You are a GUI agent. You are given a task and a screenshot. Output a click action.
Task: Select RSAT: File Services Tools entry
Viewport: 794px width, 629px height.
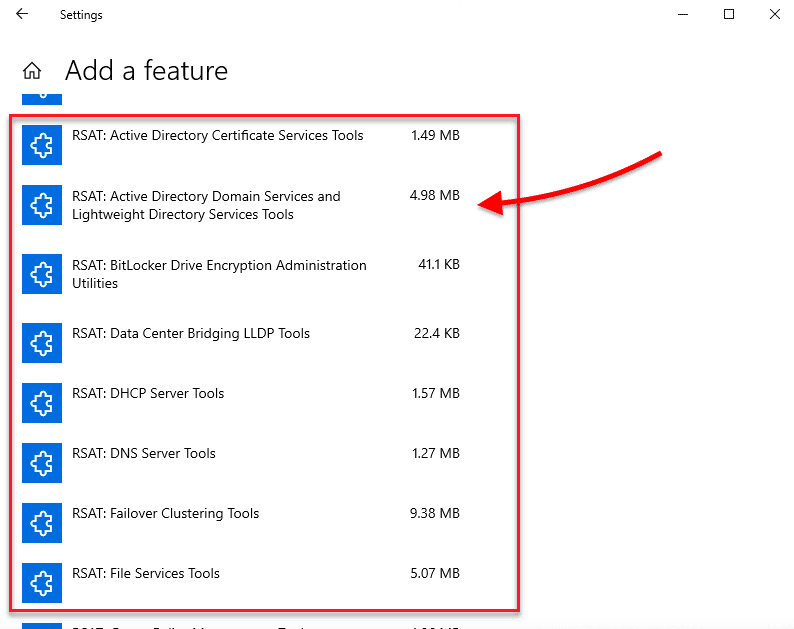click(x=146, y=573)
